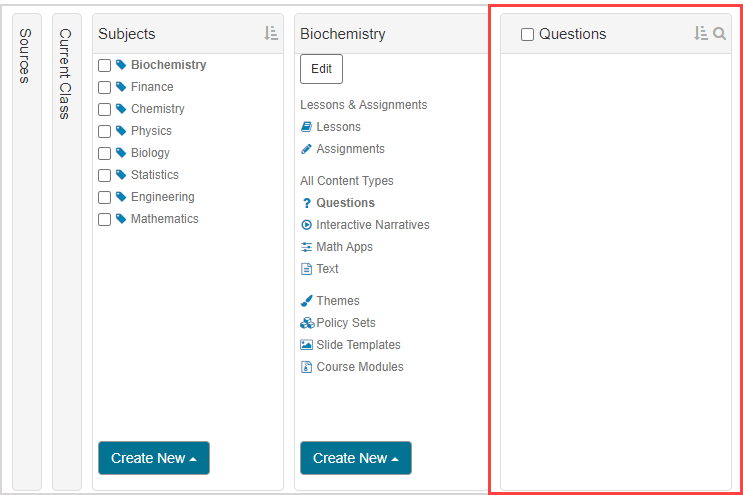This screenshot has width=743, height=495.
Task: Click the tag icon next to Biochemistry
Action: pyautogui.click(x=121, y=65)
